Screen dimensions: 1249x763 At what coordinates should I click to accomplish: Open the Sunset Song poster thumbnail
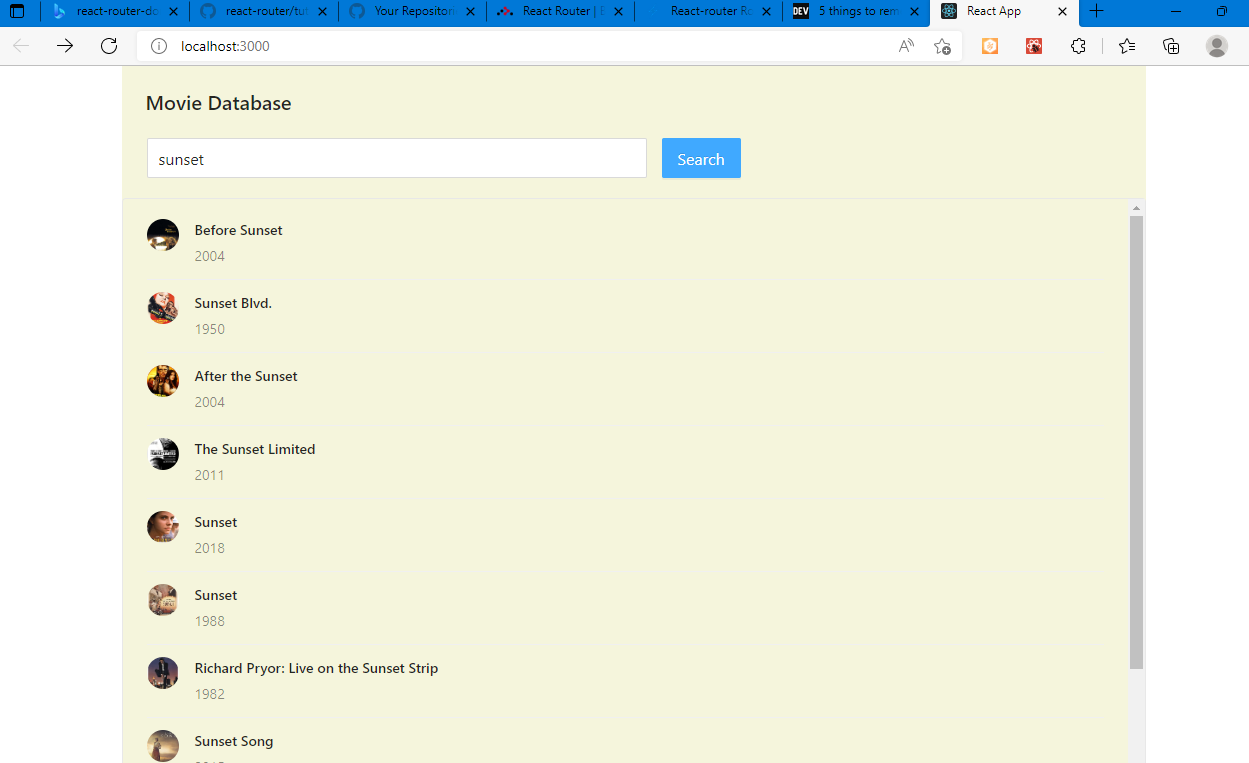(163, 746)
